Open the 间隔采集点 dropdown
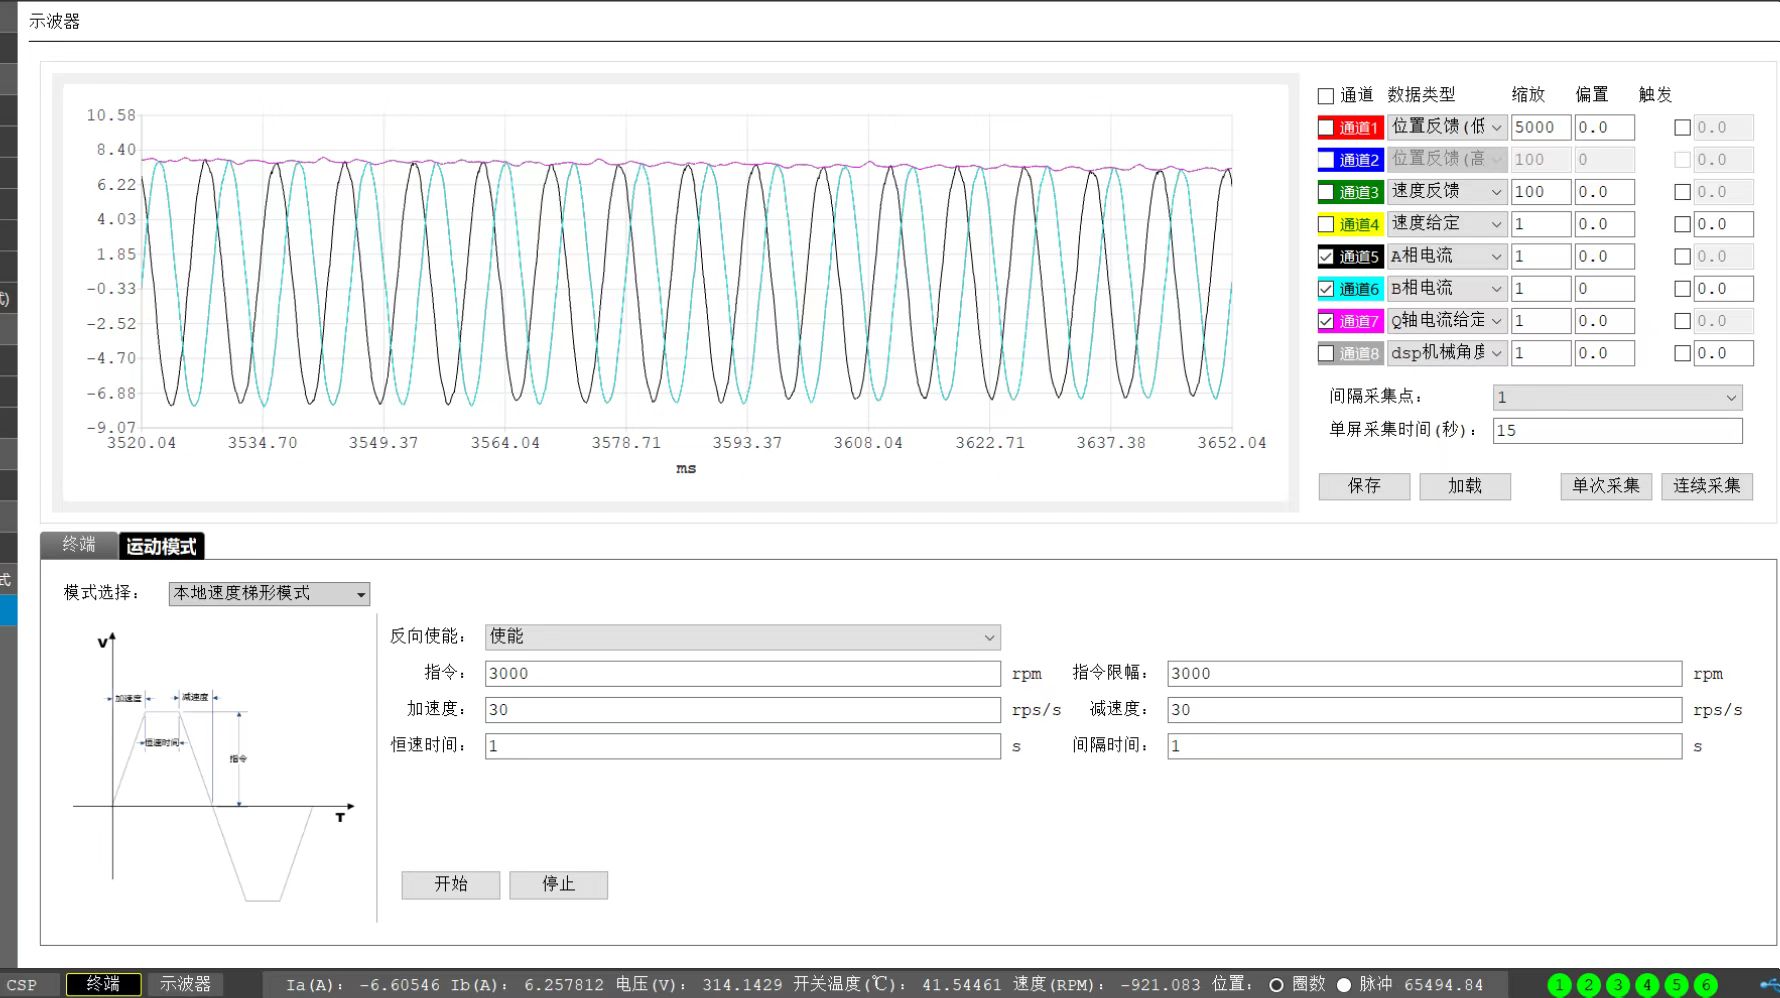 pyautogui.click(x=1617, y=398)
